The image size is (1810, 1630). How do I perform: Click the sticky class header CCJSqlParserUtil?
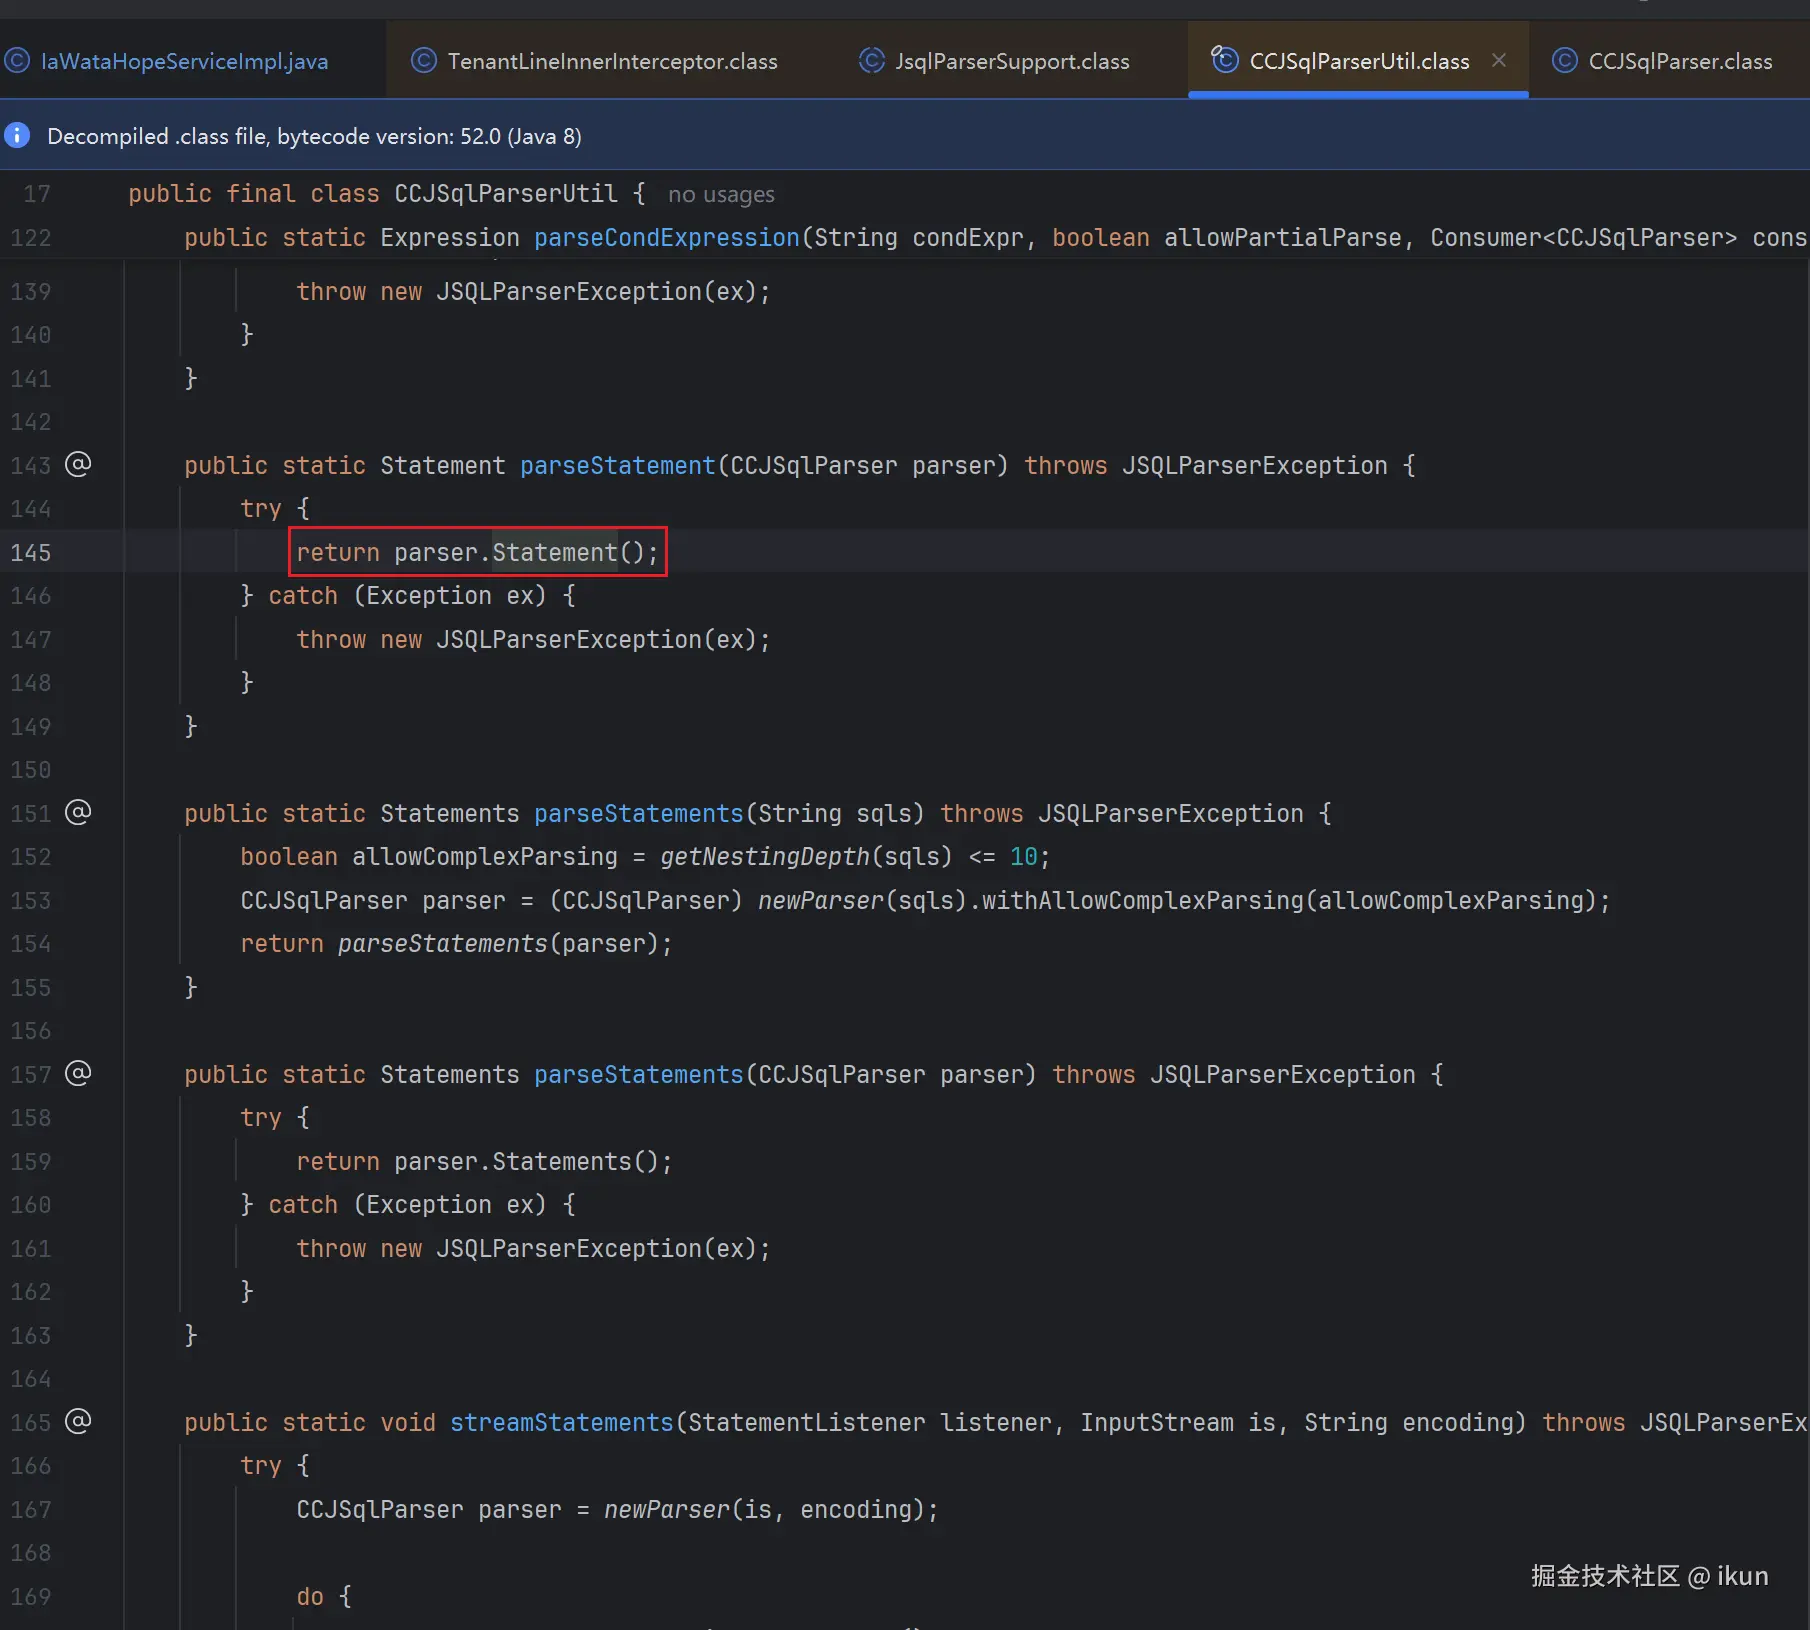(x=506, y=193)
